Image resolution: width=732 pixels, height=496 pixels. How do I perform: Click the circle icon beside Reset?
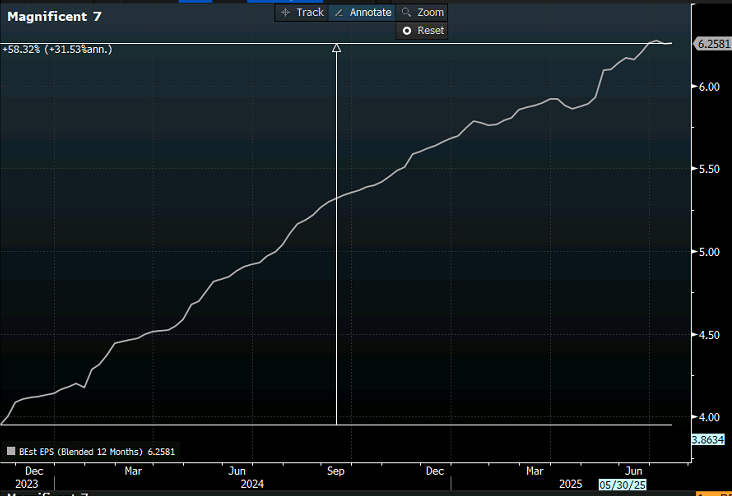[x=407, y=31]
